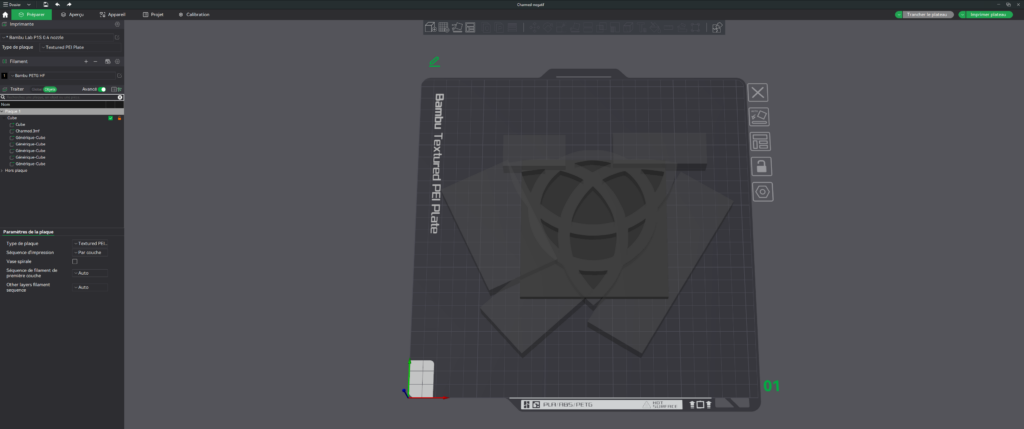Click the Add object cube icon
Screen dimensions: 1024x429
pyautogui.click(x=430, y=27)
